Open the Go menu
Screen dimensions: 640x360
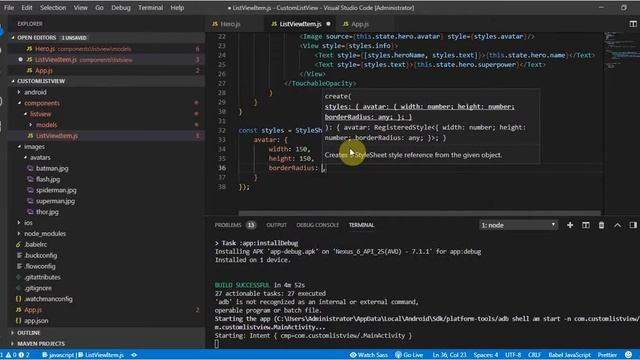tap(99, 8)
